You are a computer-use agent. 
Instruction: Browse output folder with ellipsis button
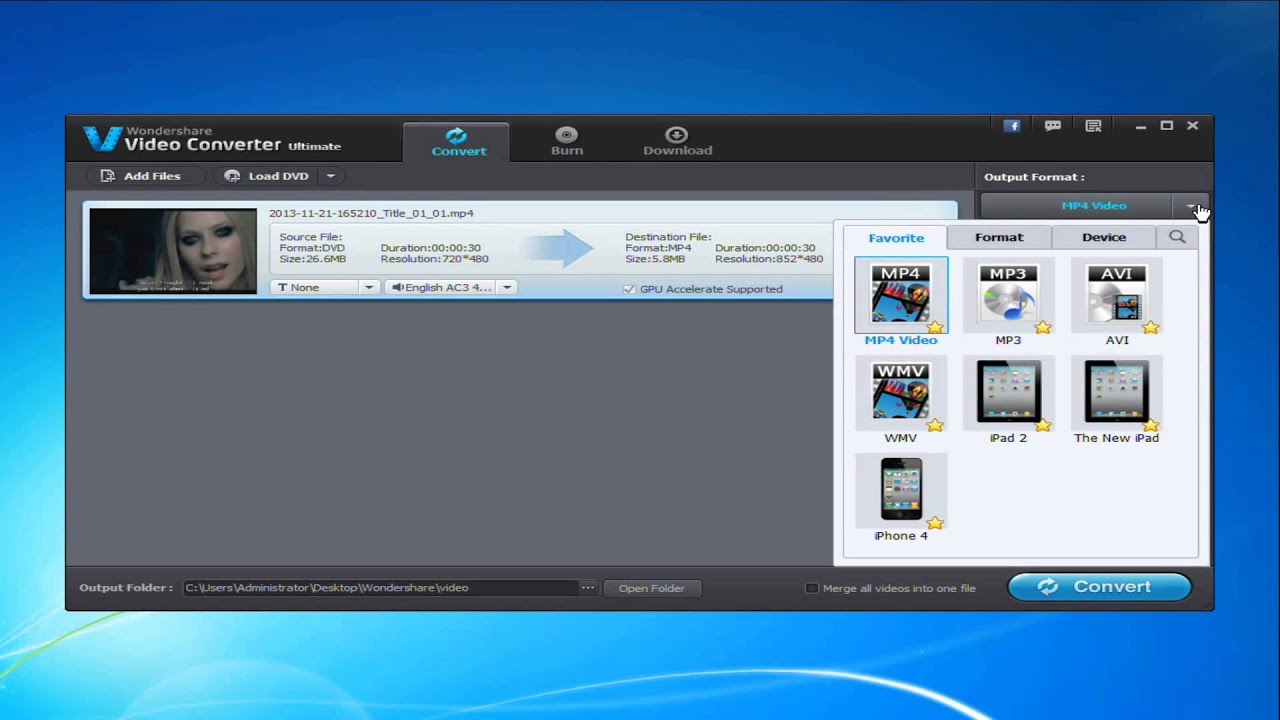click(x=588, y=588)
